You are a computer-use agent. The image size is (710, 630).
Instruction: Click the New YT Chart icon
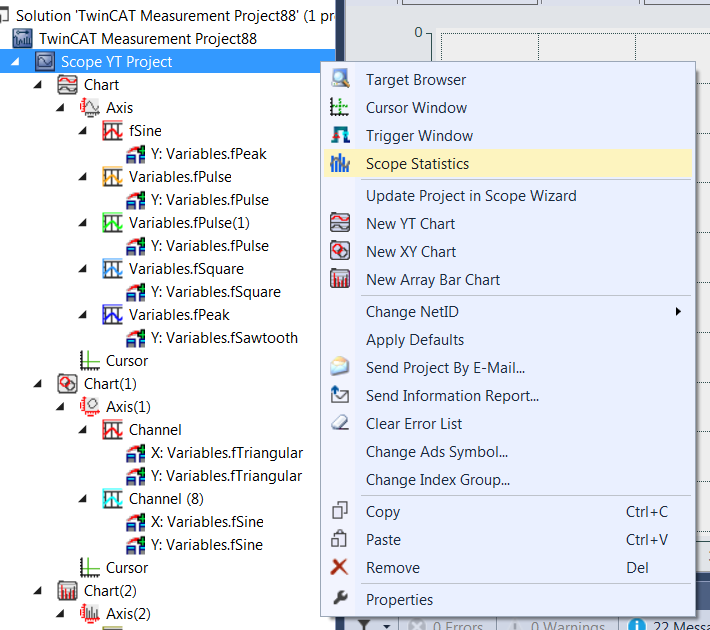[340, 223]
